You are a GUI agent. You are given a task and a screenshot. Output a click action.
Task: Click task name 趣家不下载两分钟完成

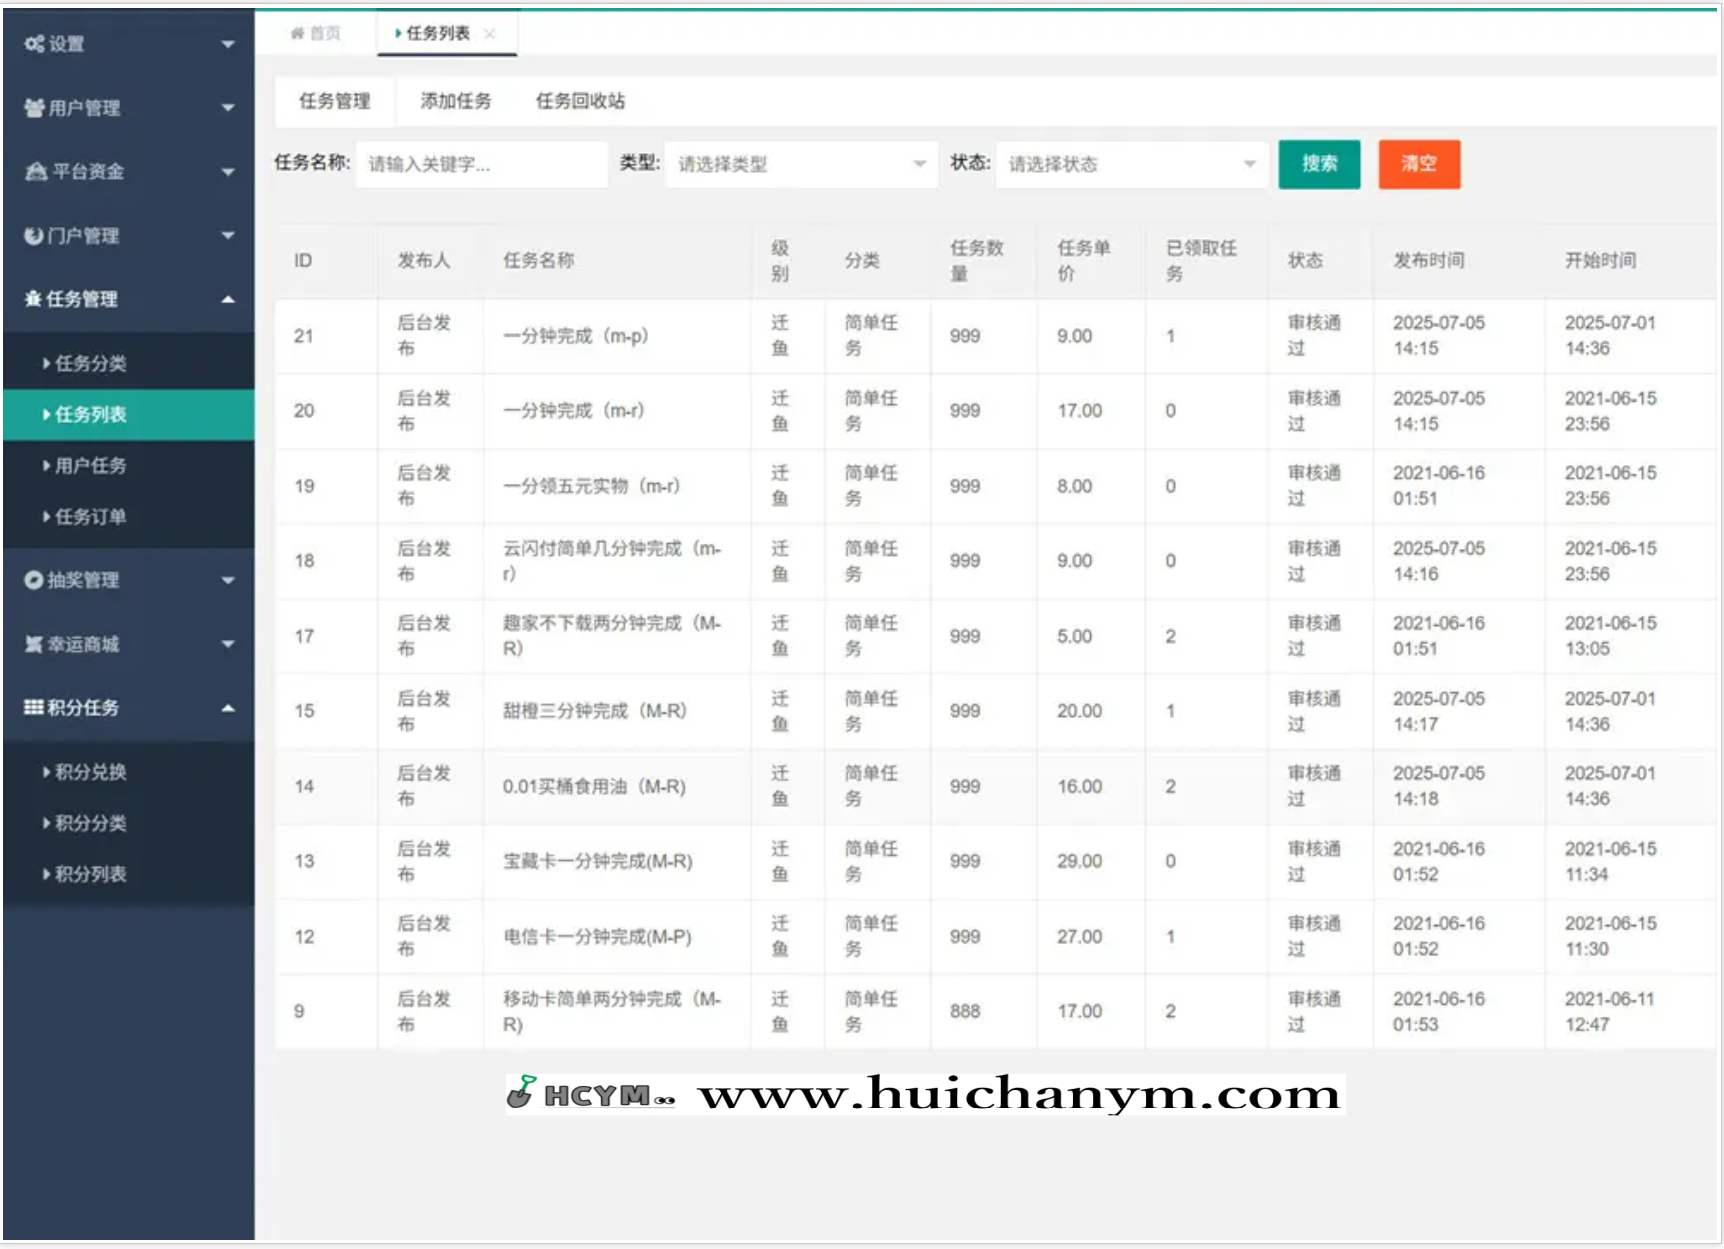pos(611,636)
